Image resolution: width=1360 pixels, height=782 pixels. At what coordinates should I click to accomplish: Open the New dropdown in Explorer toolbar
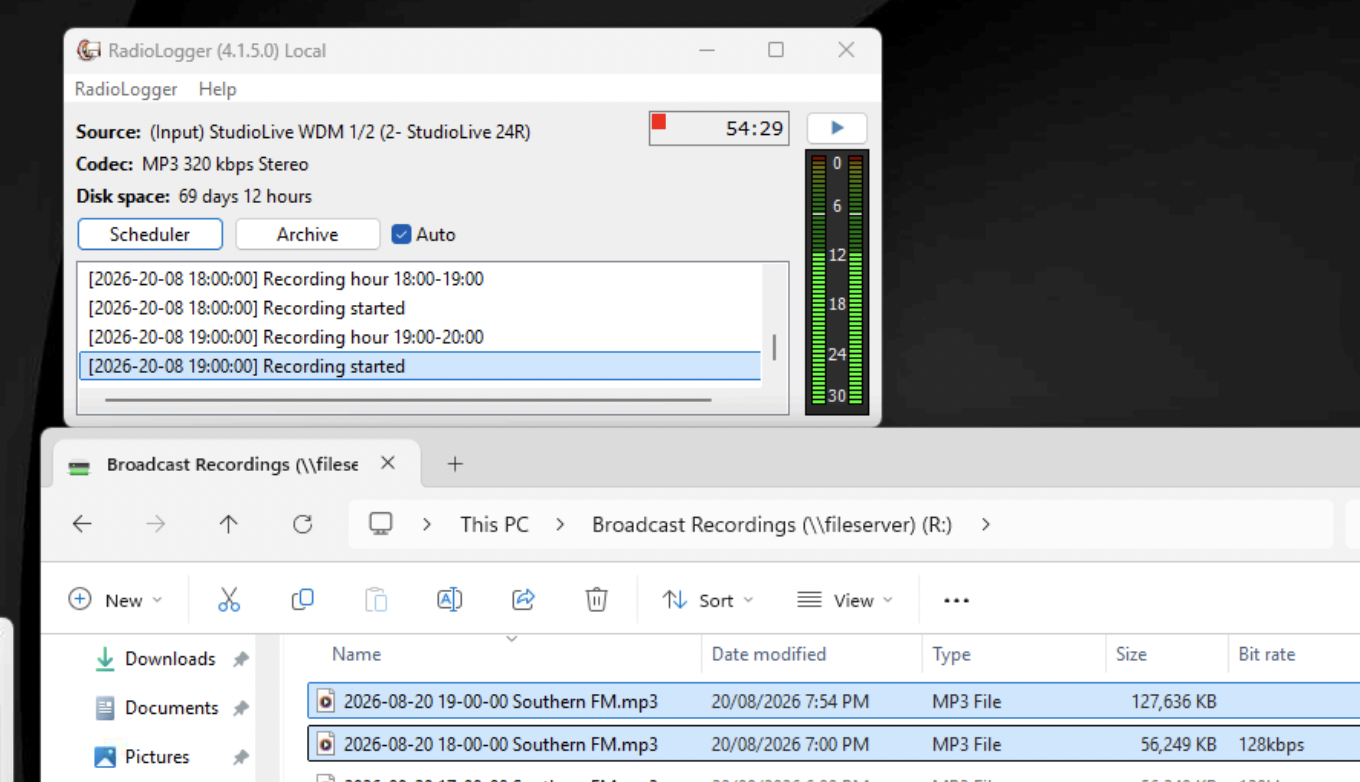click(115, 600)
